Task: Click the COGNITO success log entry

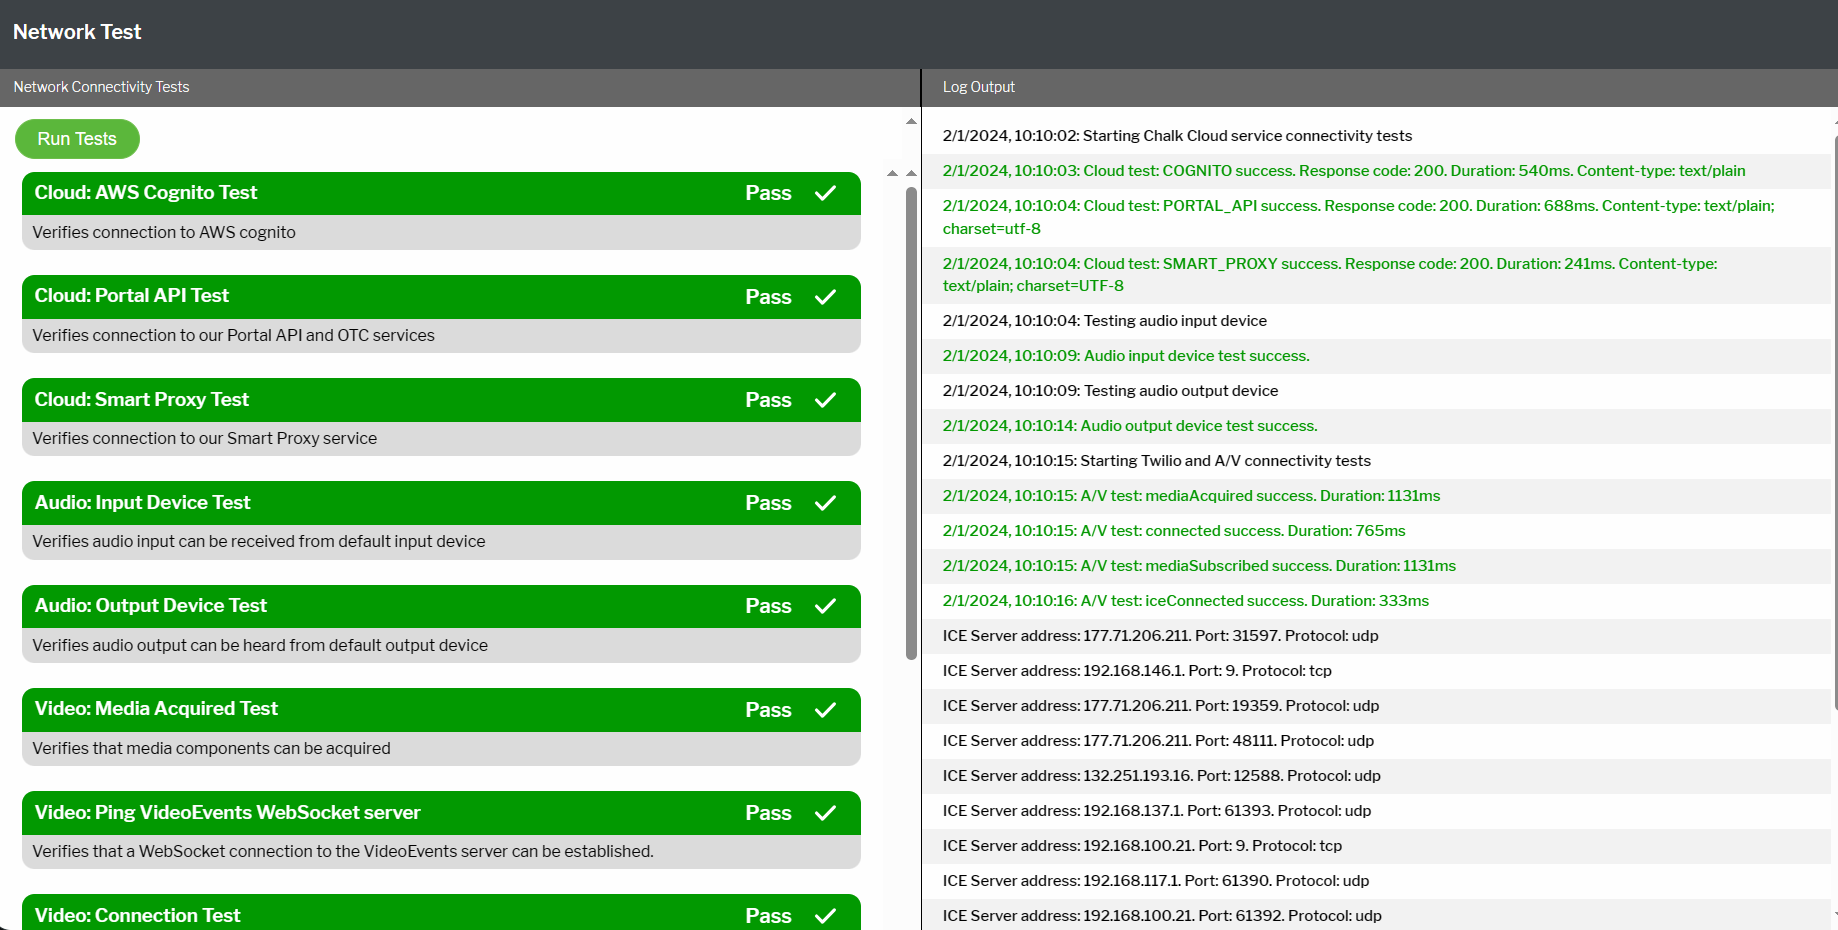Action: (1343, 171)
